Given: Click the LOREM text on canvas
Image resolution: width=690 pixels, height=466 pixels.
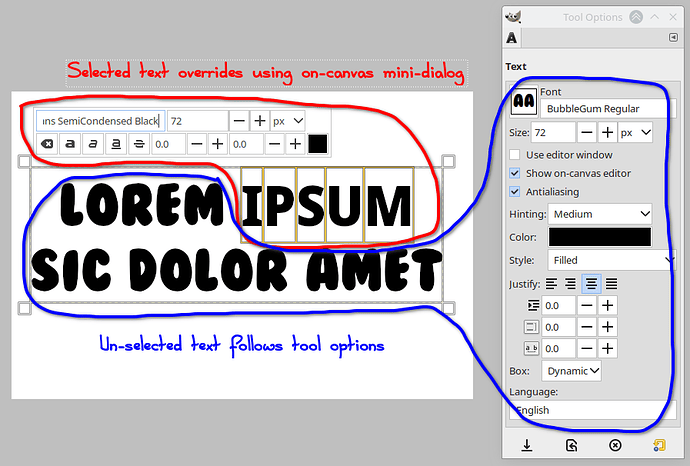Looking at the screenshot, I should (x=143, y=205).
